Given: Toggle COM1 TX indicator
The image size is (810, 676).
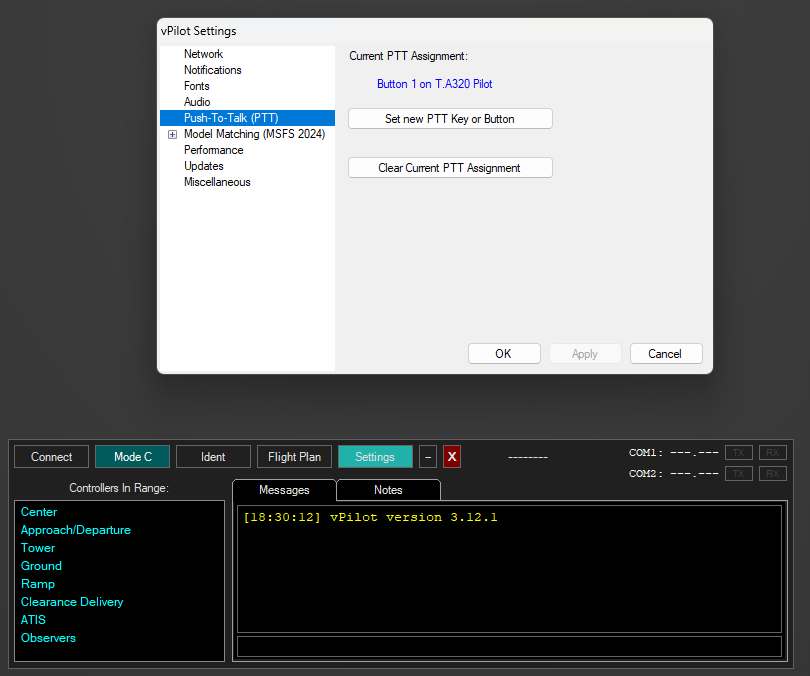Looking at the screenshot, I should [739, 453].
